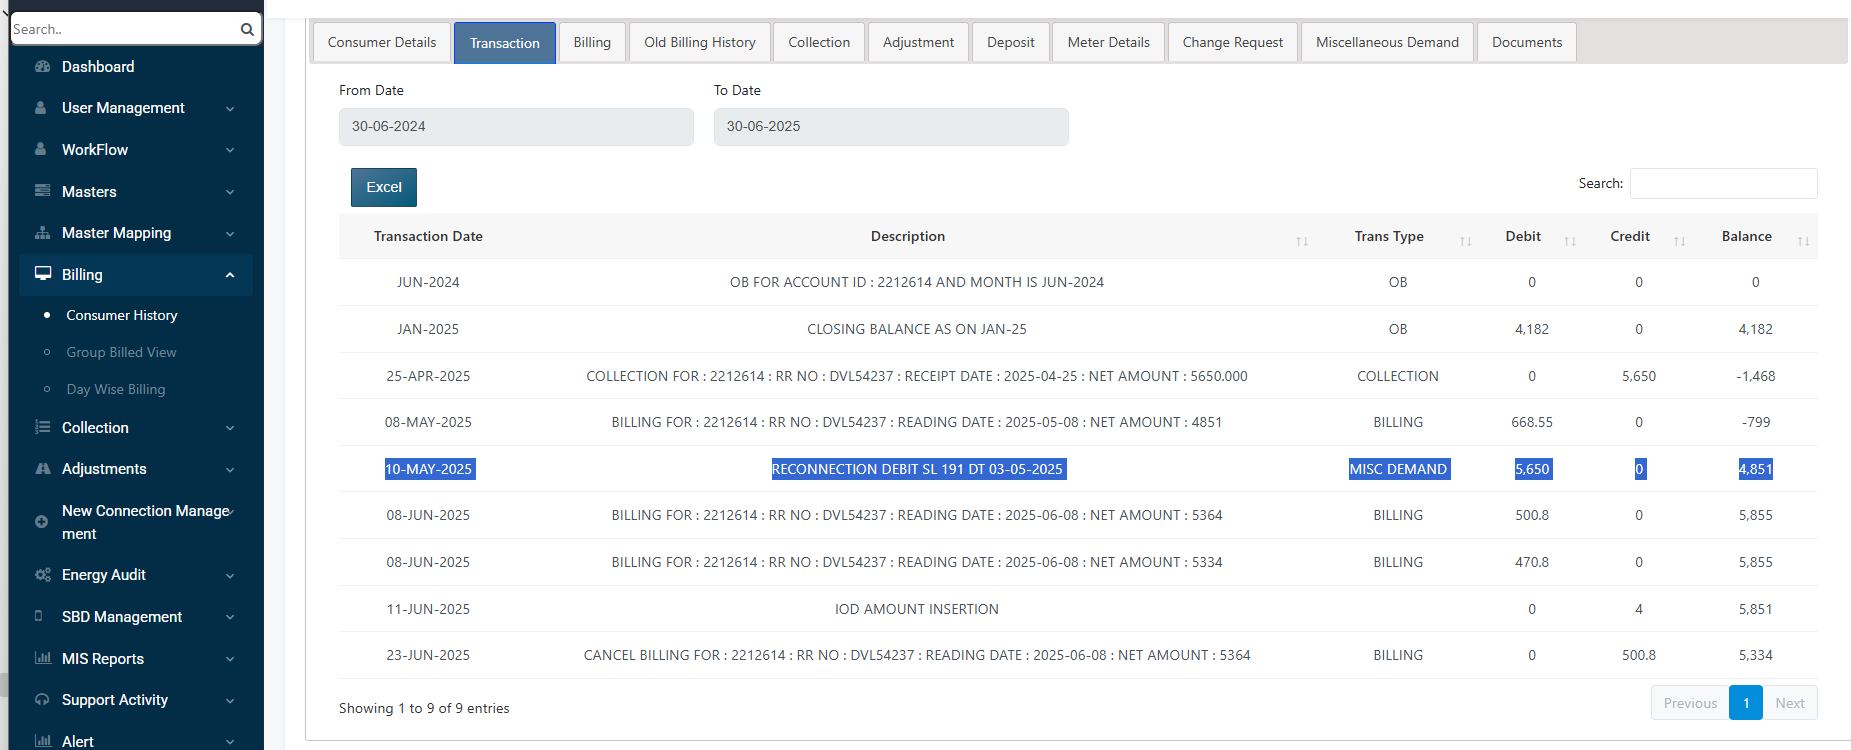Go to the Change Request tab

[x=1233, y=42]
